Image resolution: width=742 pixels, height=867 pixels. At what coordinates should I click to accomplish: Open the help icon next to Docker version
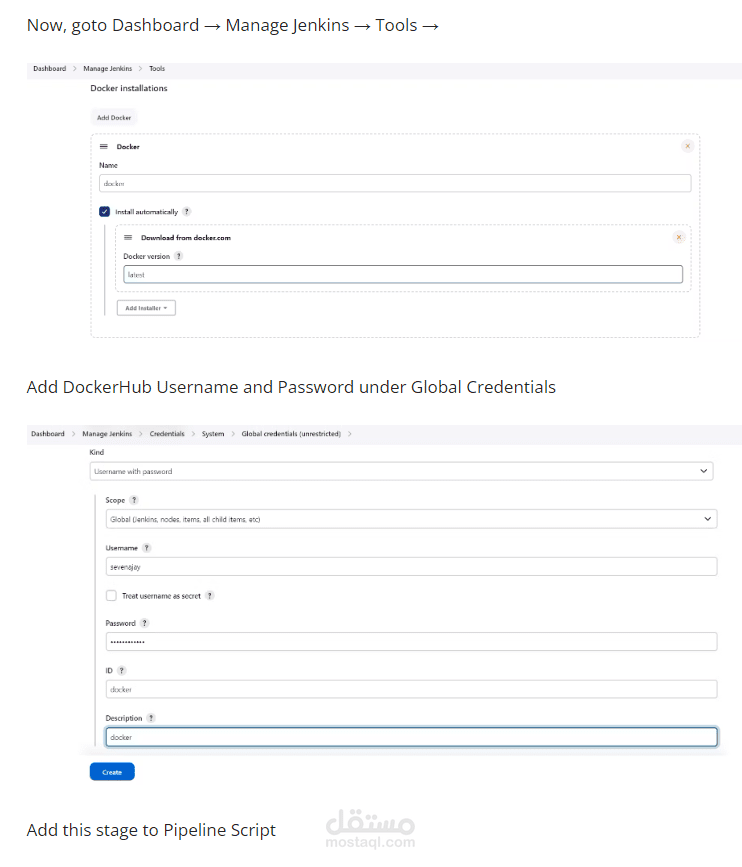tap(179, 256)
